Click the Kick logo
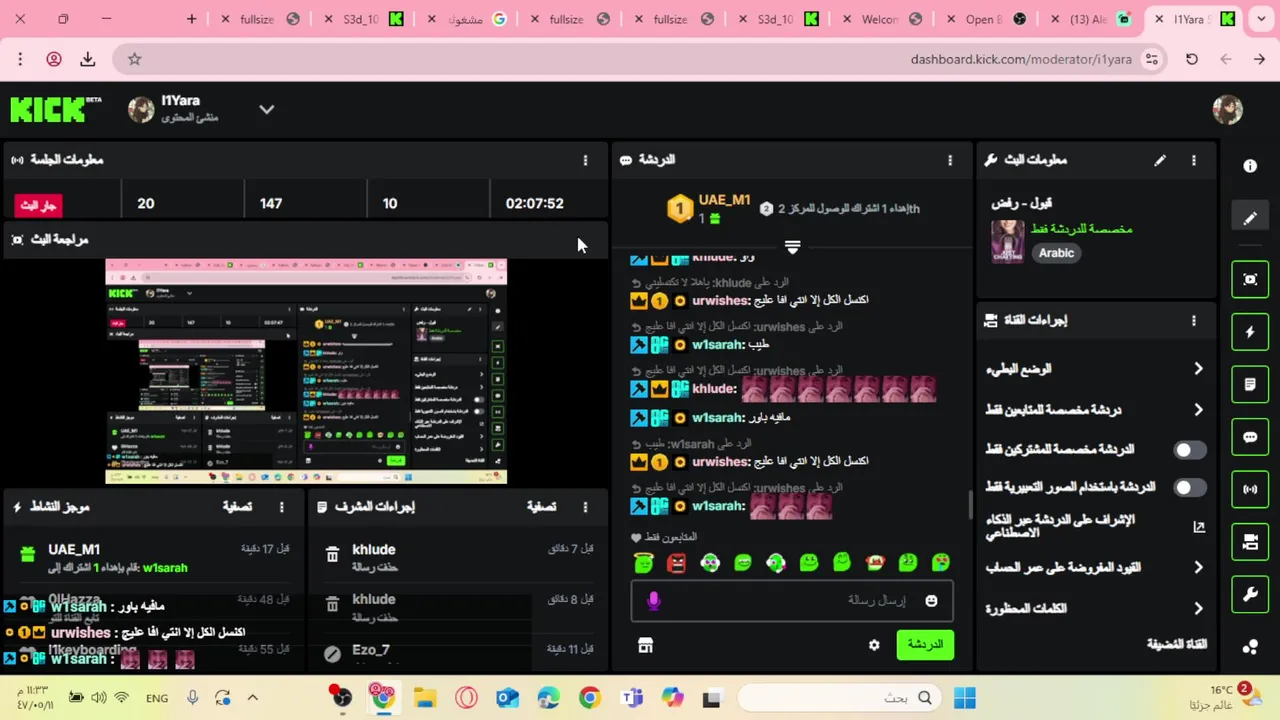Image resolution: width=1280 pixels, height=720 pixels. (x=55, y=109)
